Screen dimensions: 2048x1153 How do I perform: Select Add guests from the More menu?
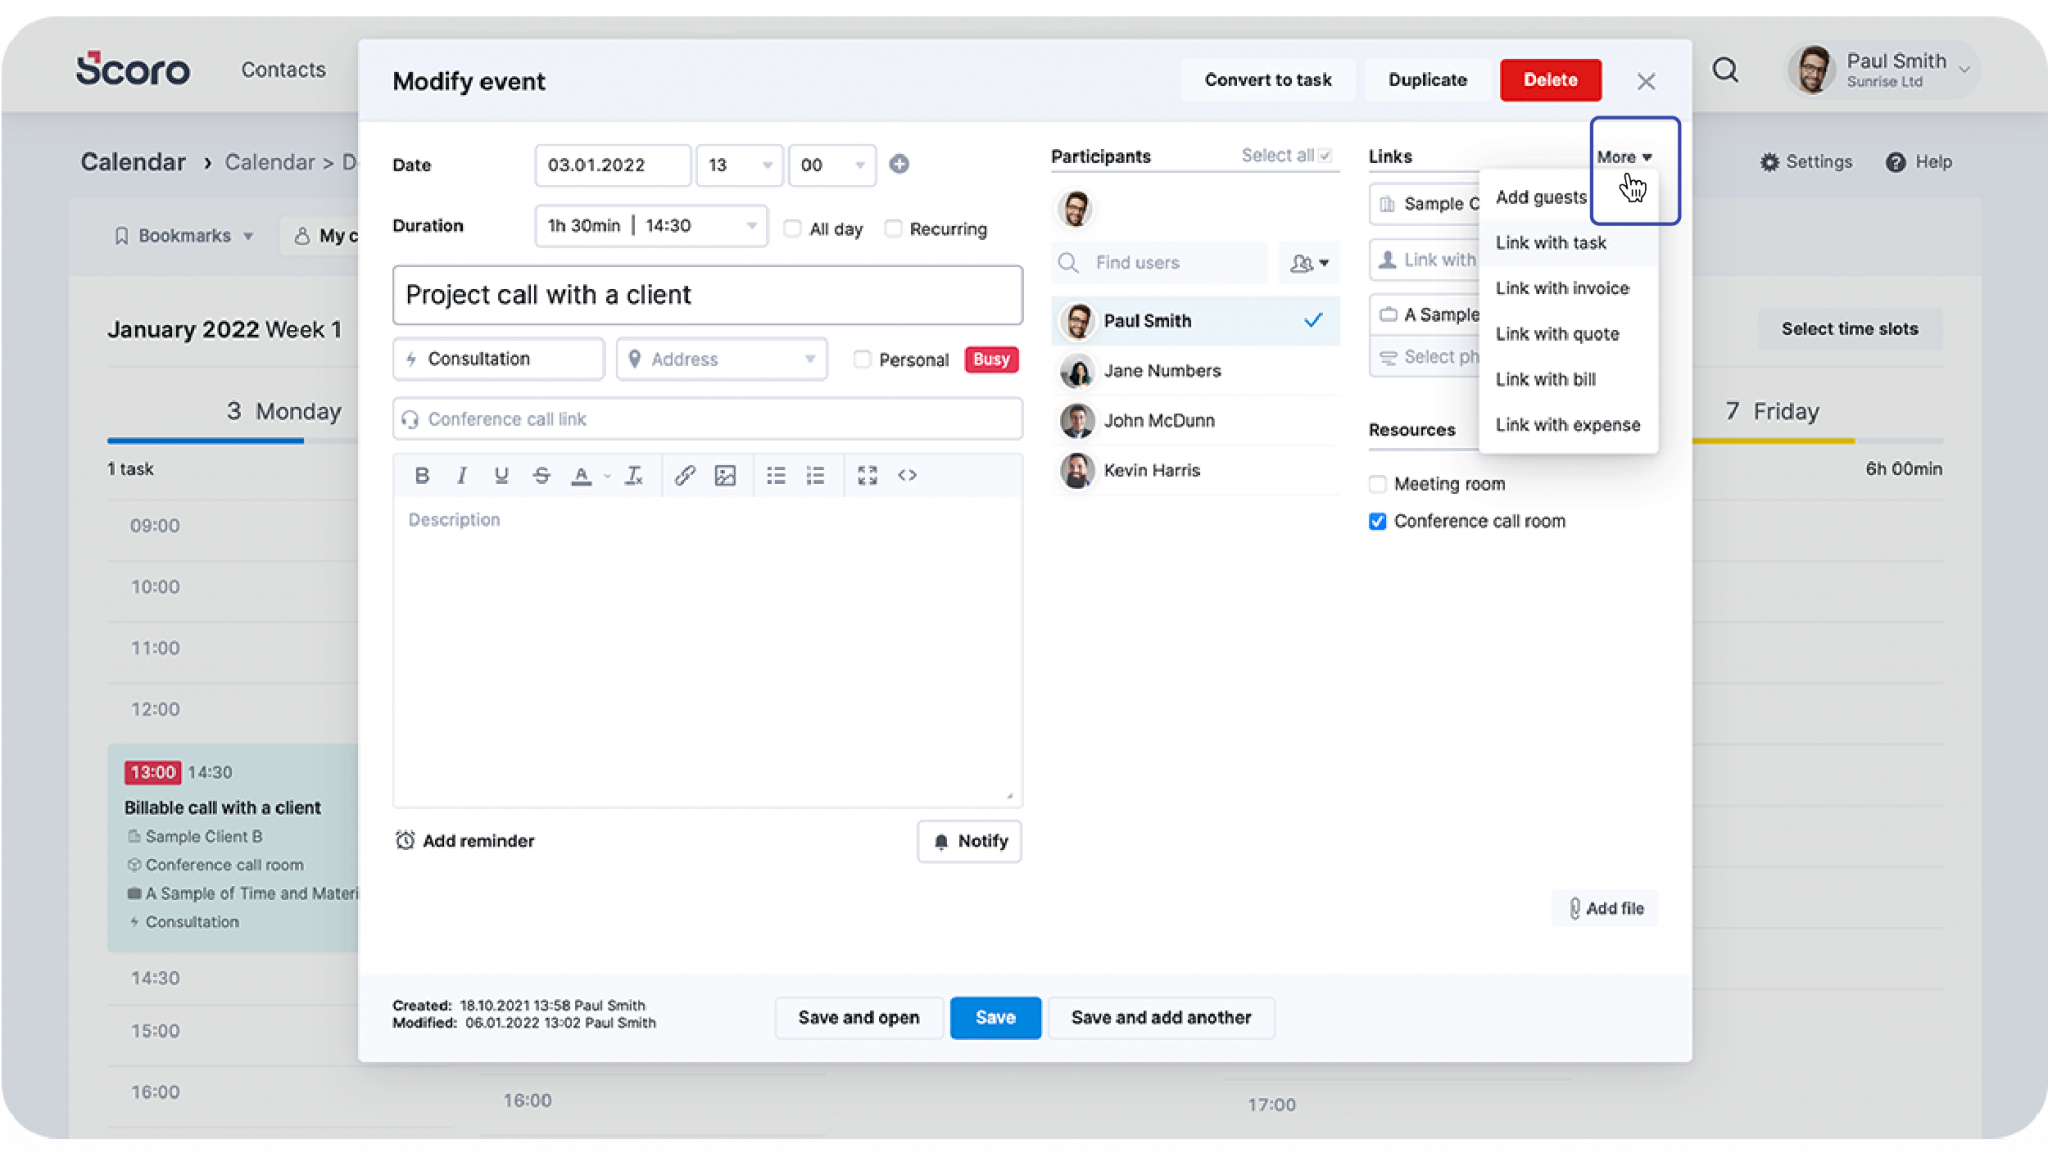[1540, 197]
